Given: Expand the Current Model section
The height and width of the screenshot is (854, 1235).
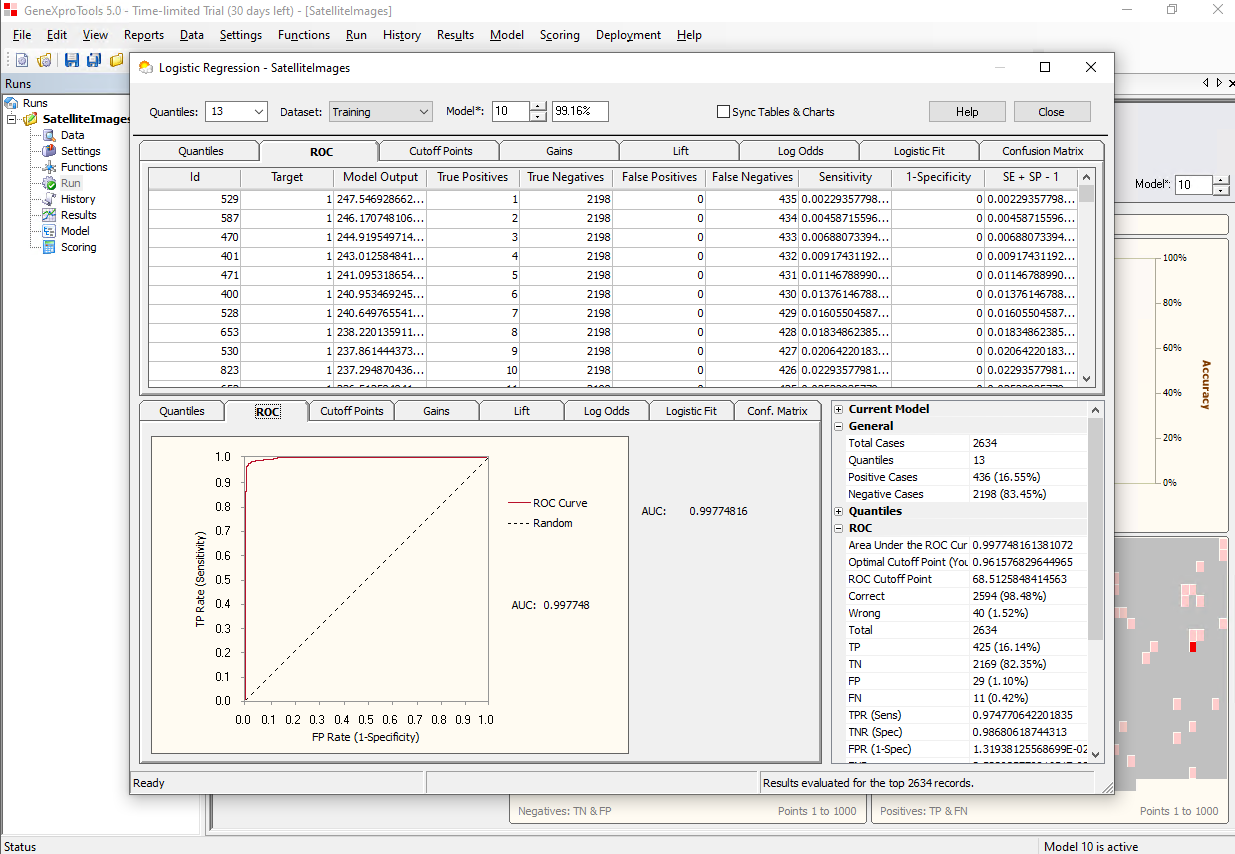Looking at the screenshot, I should (x=838, y=409).
